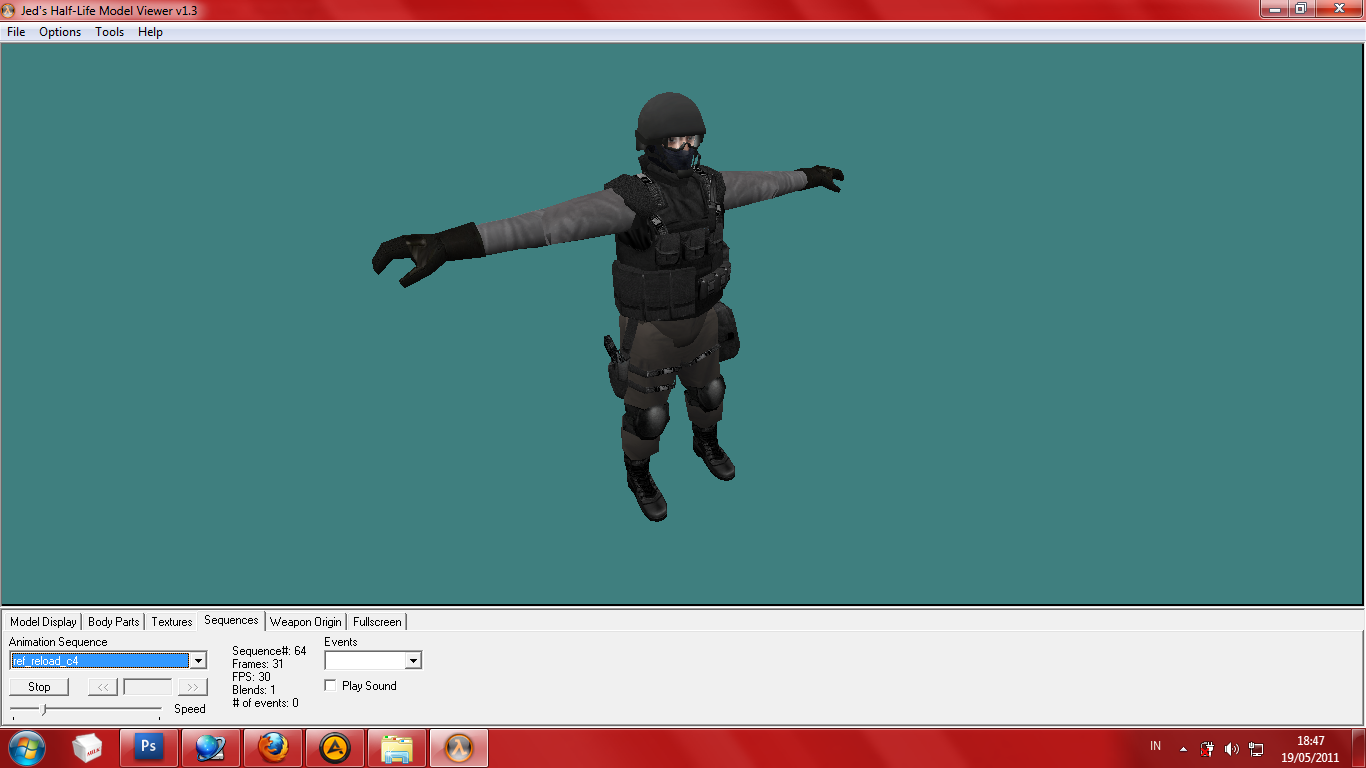Open Windows Explorer from the taskbar
Viewport: 1366px width, 768px height.
[x=397, y=747]
